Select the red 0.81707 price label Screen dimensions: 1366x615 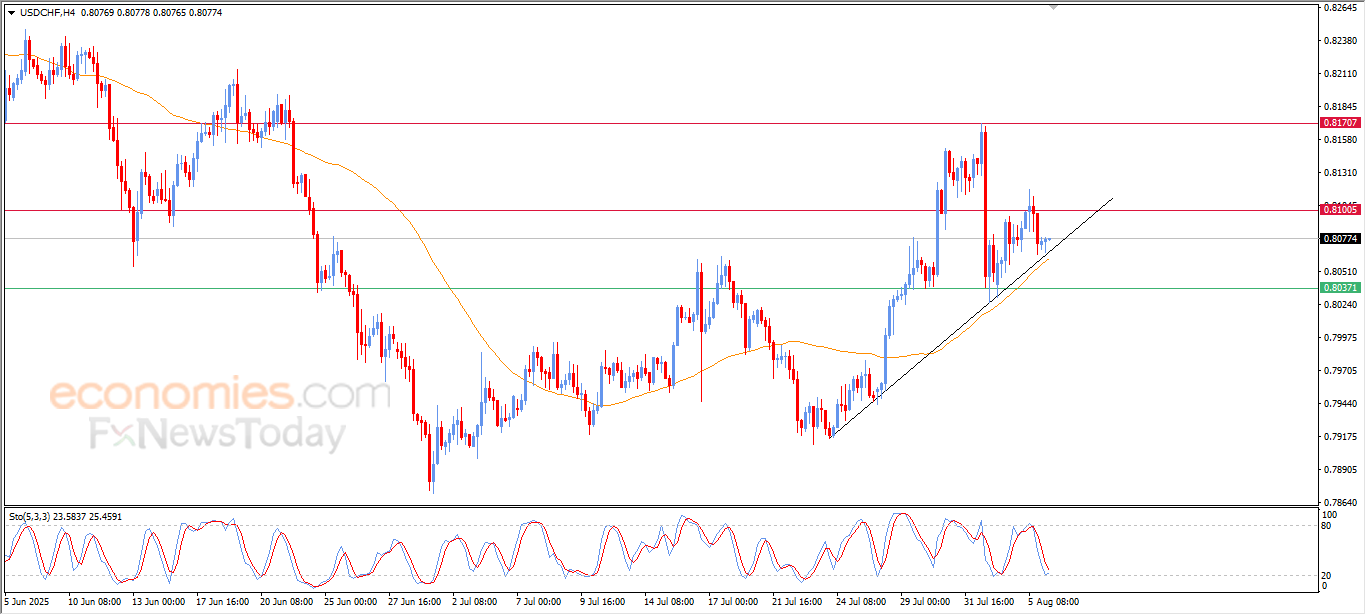(x=1340, y=122)
